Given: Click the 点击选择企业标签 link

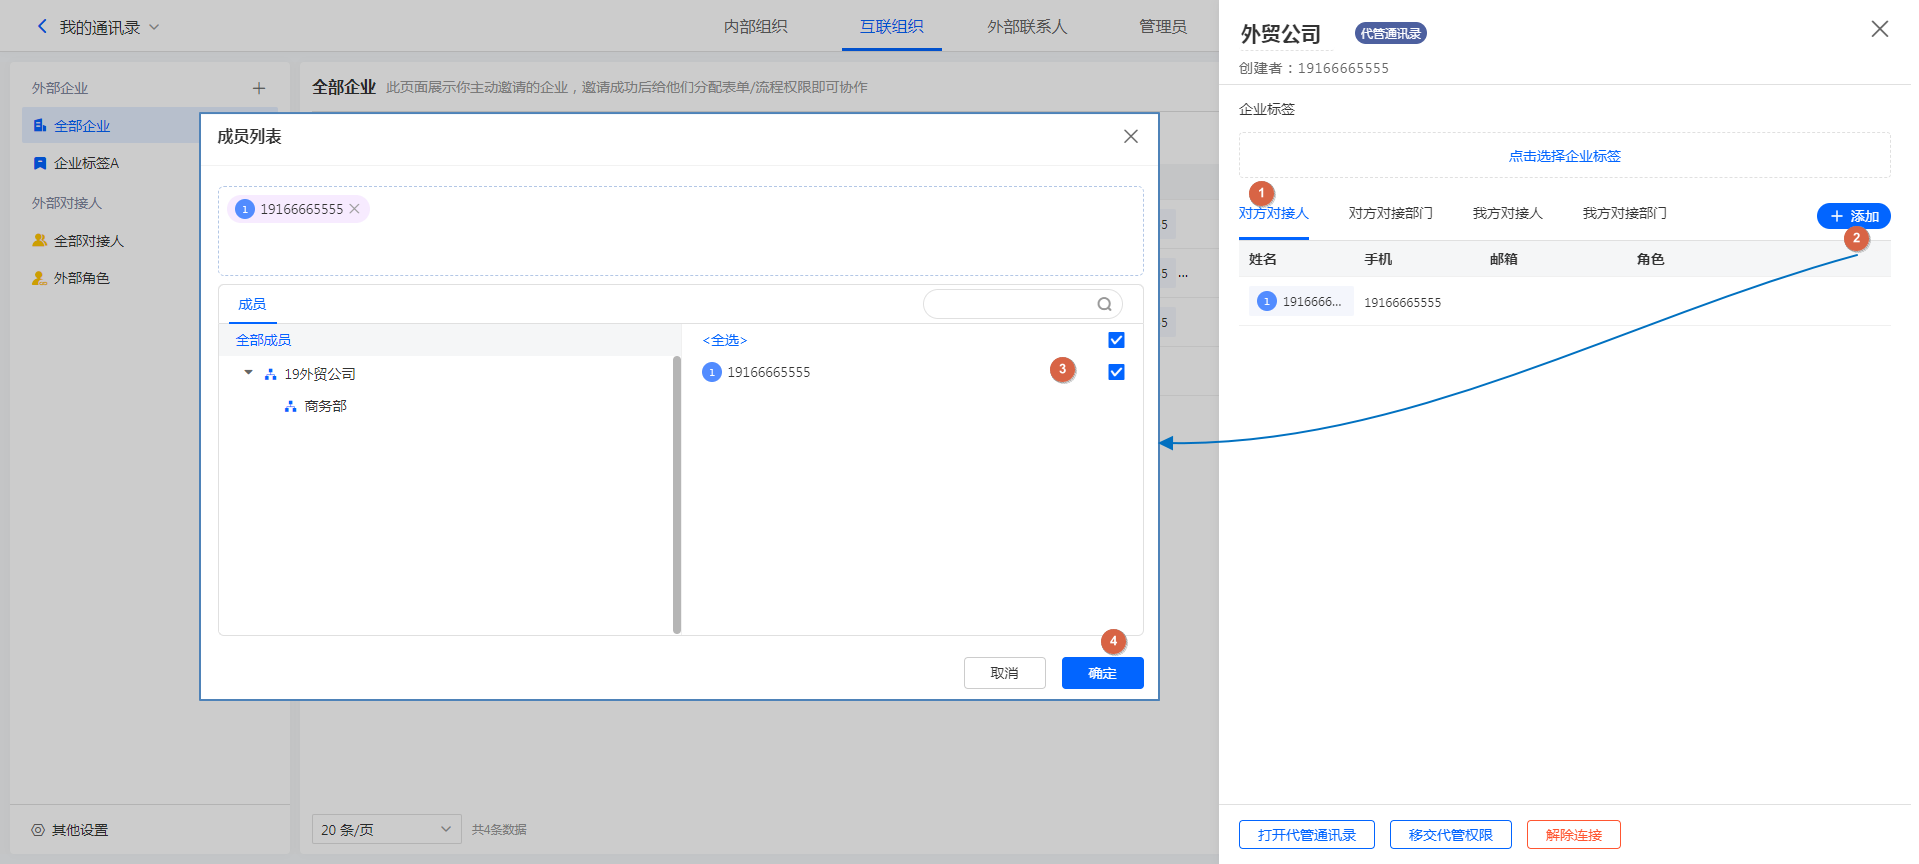Looking at the screenshot, I should pyautogui.click(x=1564, y=156).
